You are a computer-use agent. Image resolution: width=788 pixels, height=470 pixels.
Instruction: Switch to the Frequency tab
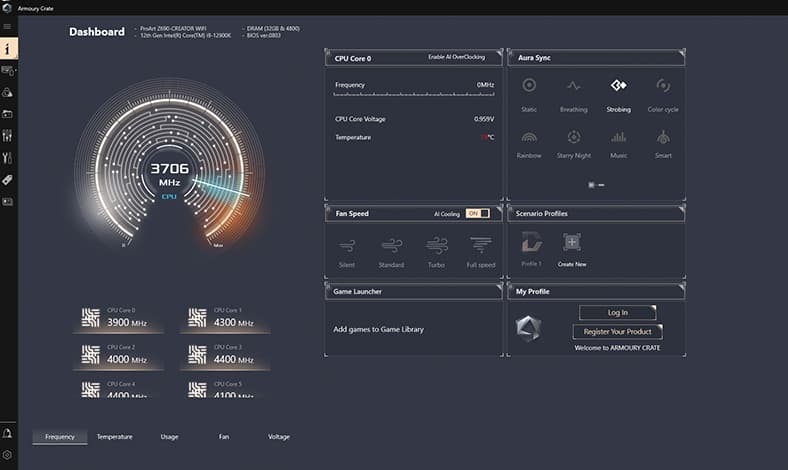[x=60, y=437]
